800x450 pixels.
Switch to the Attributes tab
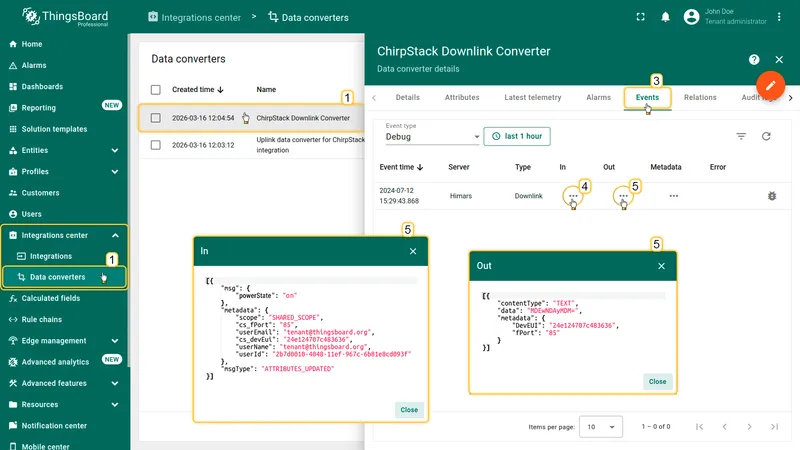(462, 97)
